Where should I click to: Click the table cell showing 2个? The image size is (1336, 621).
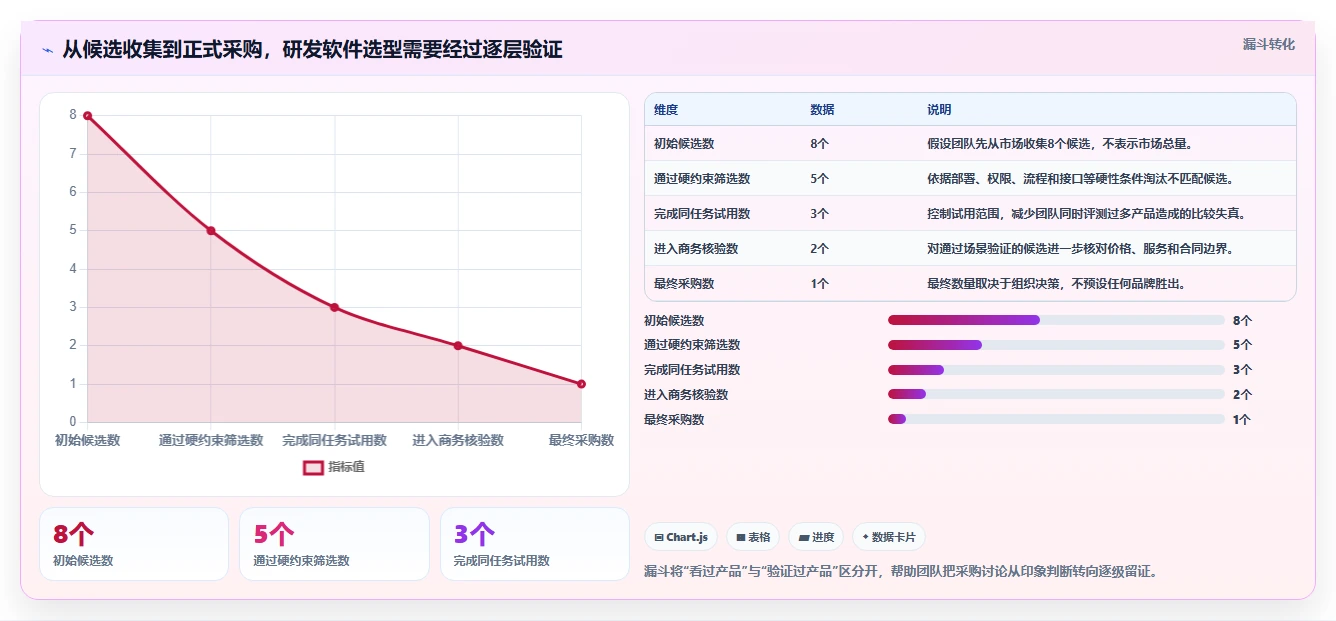819,249
